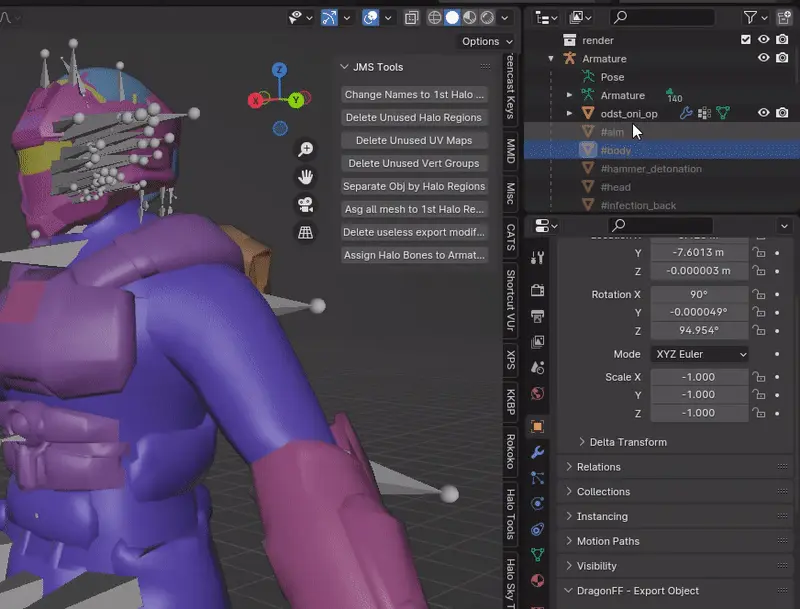
Task: Expand the odst_oni_op tree item
Action: pyautogui.click(x=569, y=113)
